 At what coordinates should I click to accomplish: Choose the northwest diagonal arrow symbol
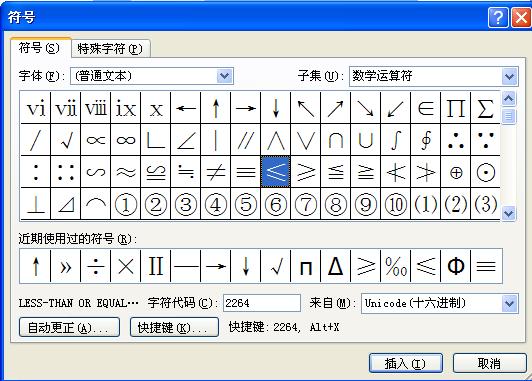(x=306, y=108)
